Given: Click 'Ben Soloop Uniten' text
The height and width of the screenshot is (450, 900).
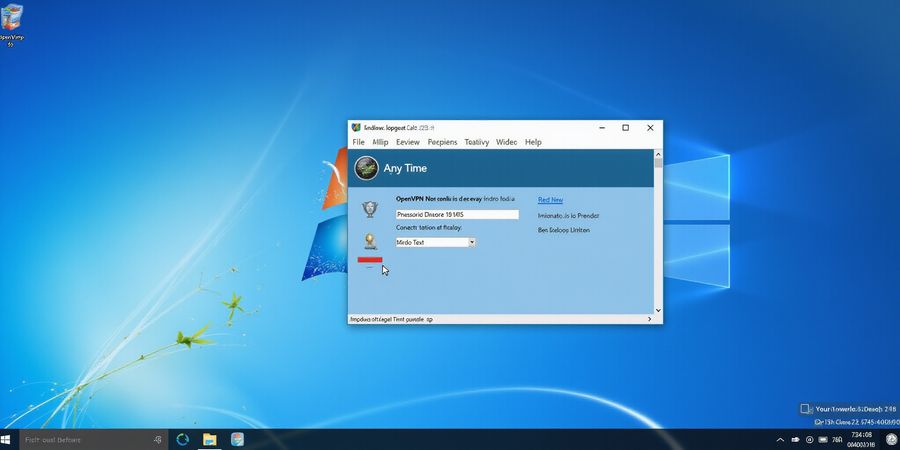Looking at the screenshot, I should tap(564, 230).
